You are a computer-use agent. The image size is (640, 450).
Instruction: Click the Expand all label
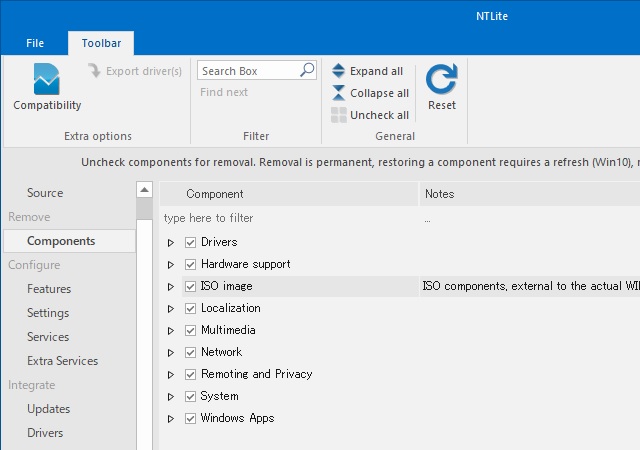point(376,71)
